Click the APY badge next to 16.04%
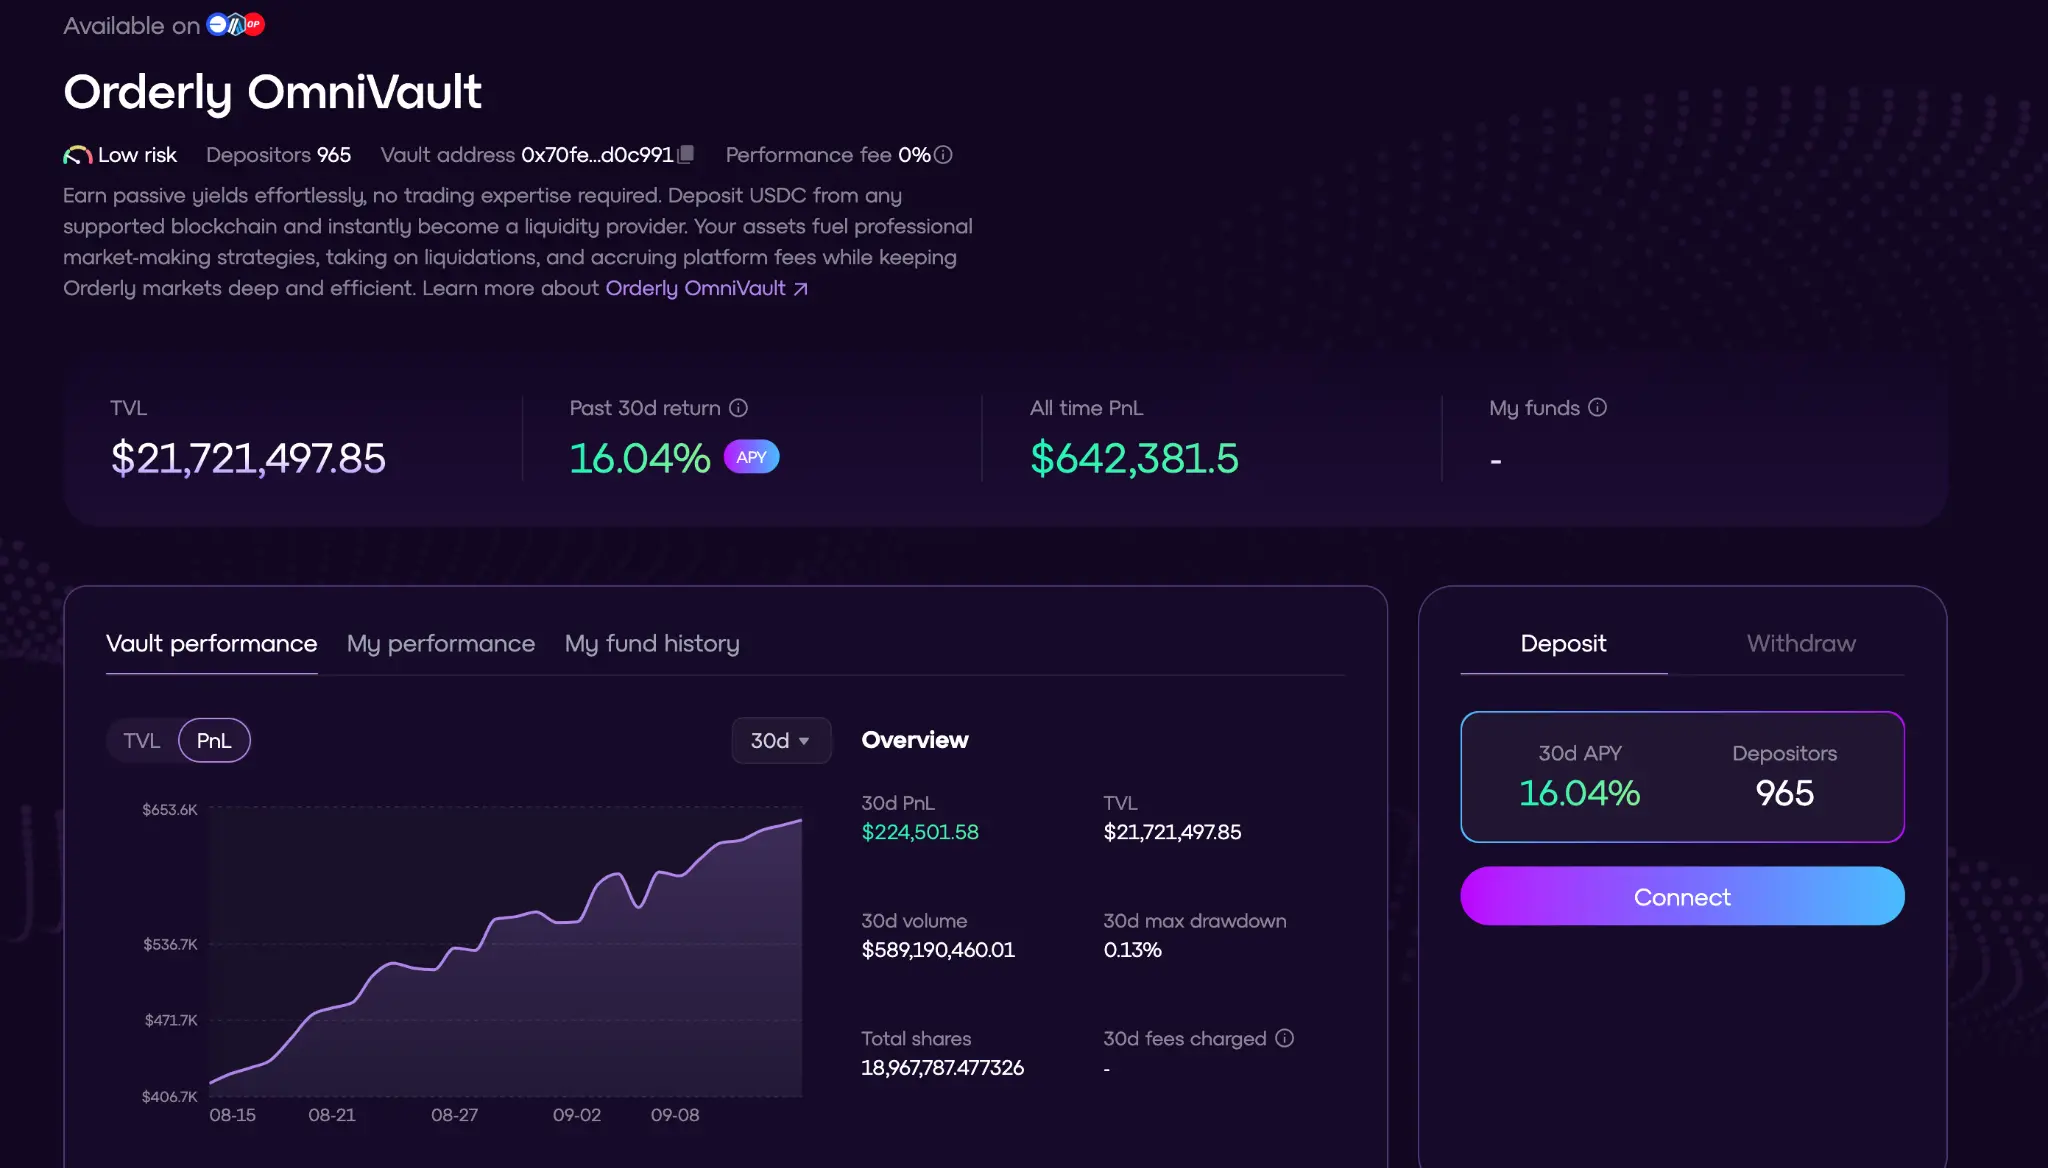This screenshot has height=1168, width=2048. pyautogui.click(x=751, y=457)
